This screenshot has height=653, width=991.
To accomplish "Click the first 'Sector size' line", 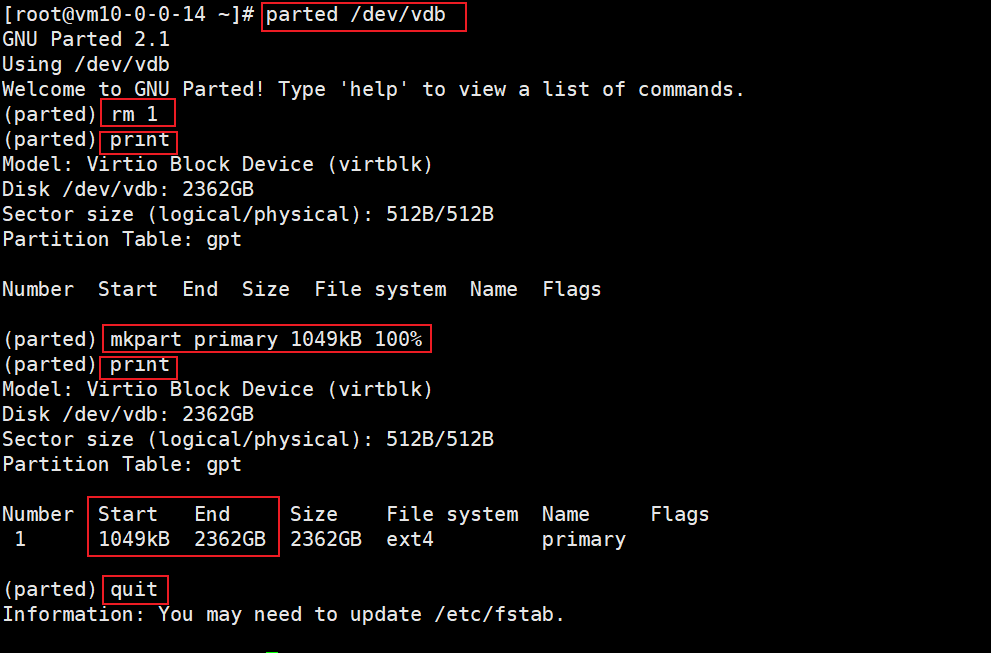I will click(248, 214).
